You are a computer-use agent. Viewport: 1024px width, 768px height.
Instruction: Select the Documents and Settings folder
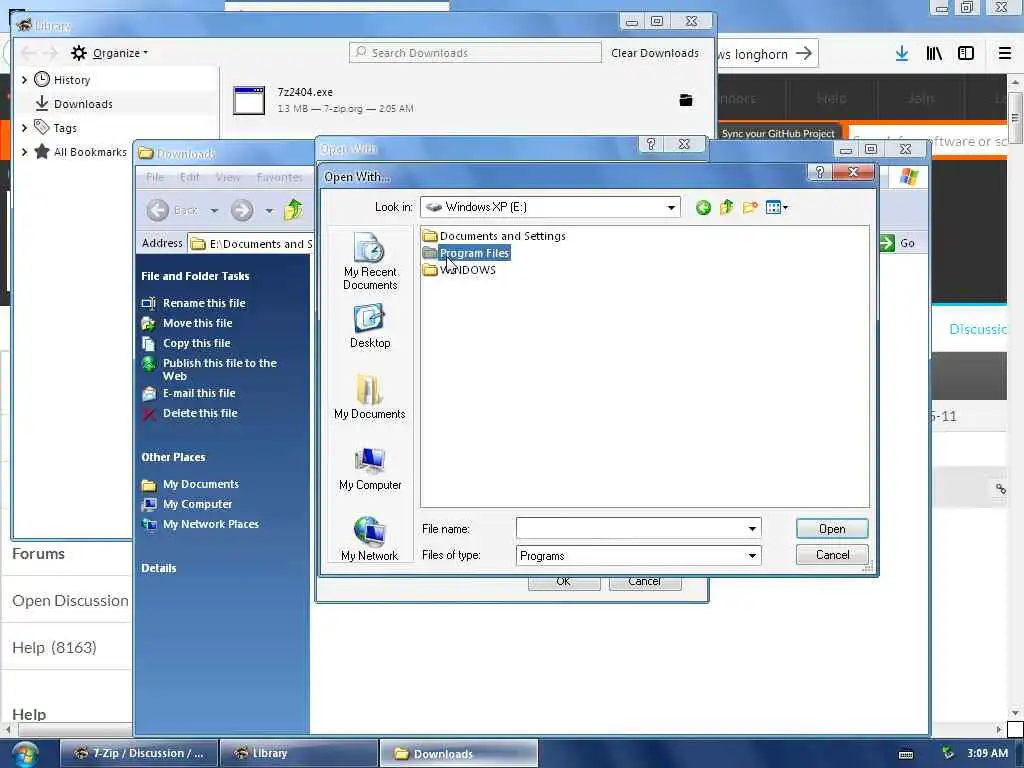pyautogui.click(x=494, y=236)
